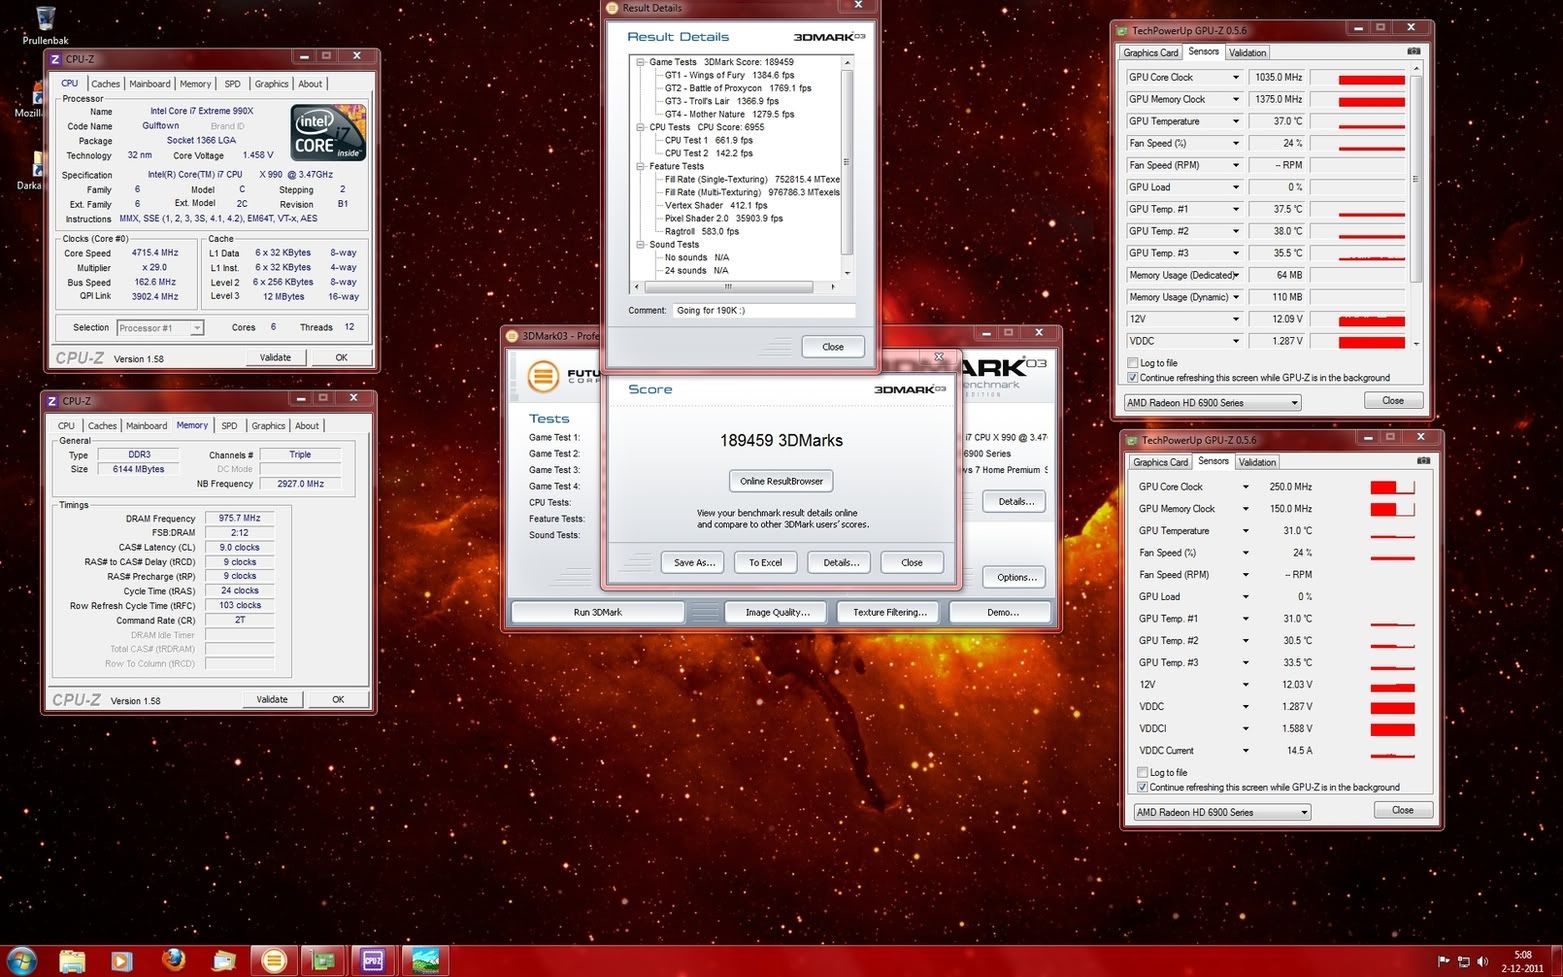Select the GT2 - Battle of Proxycon row

coord(738,88)
